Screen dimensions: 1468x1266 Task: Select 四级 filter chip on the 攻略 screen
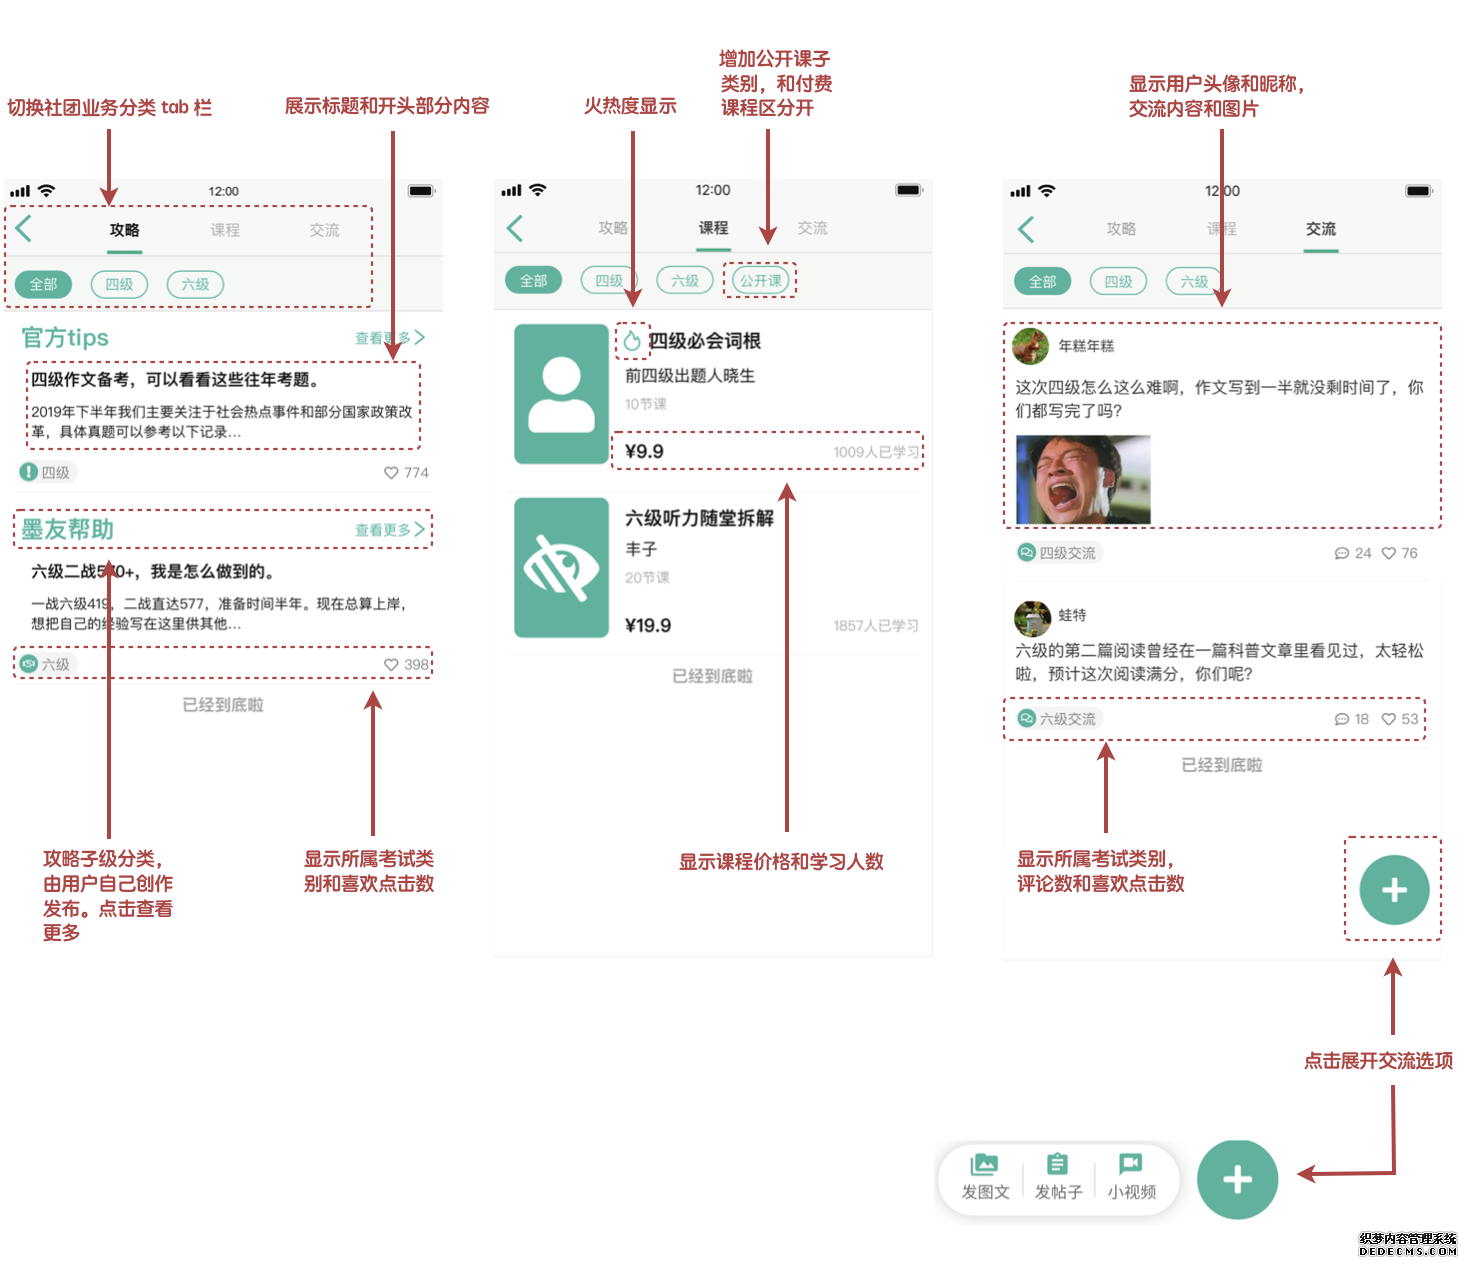pyautogui.click(x=119, y=284)
